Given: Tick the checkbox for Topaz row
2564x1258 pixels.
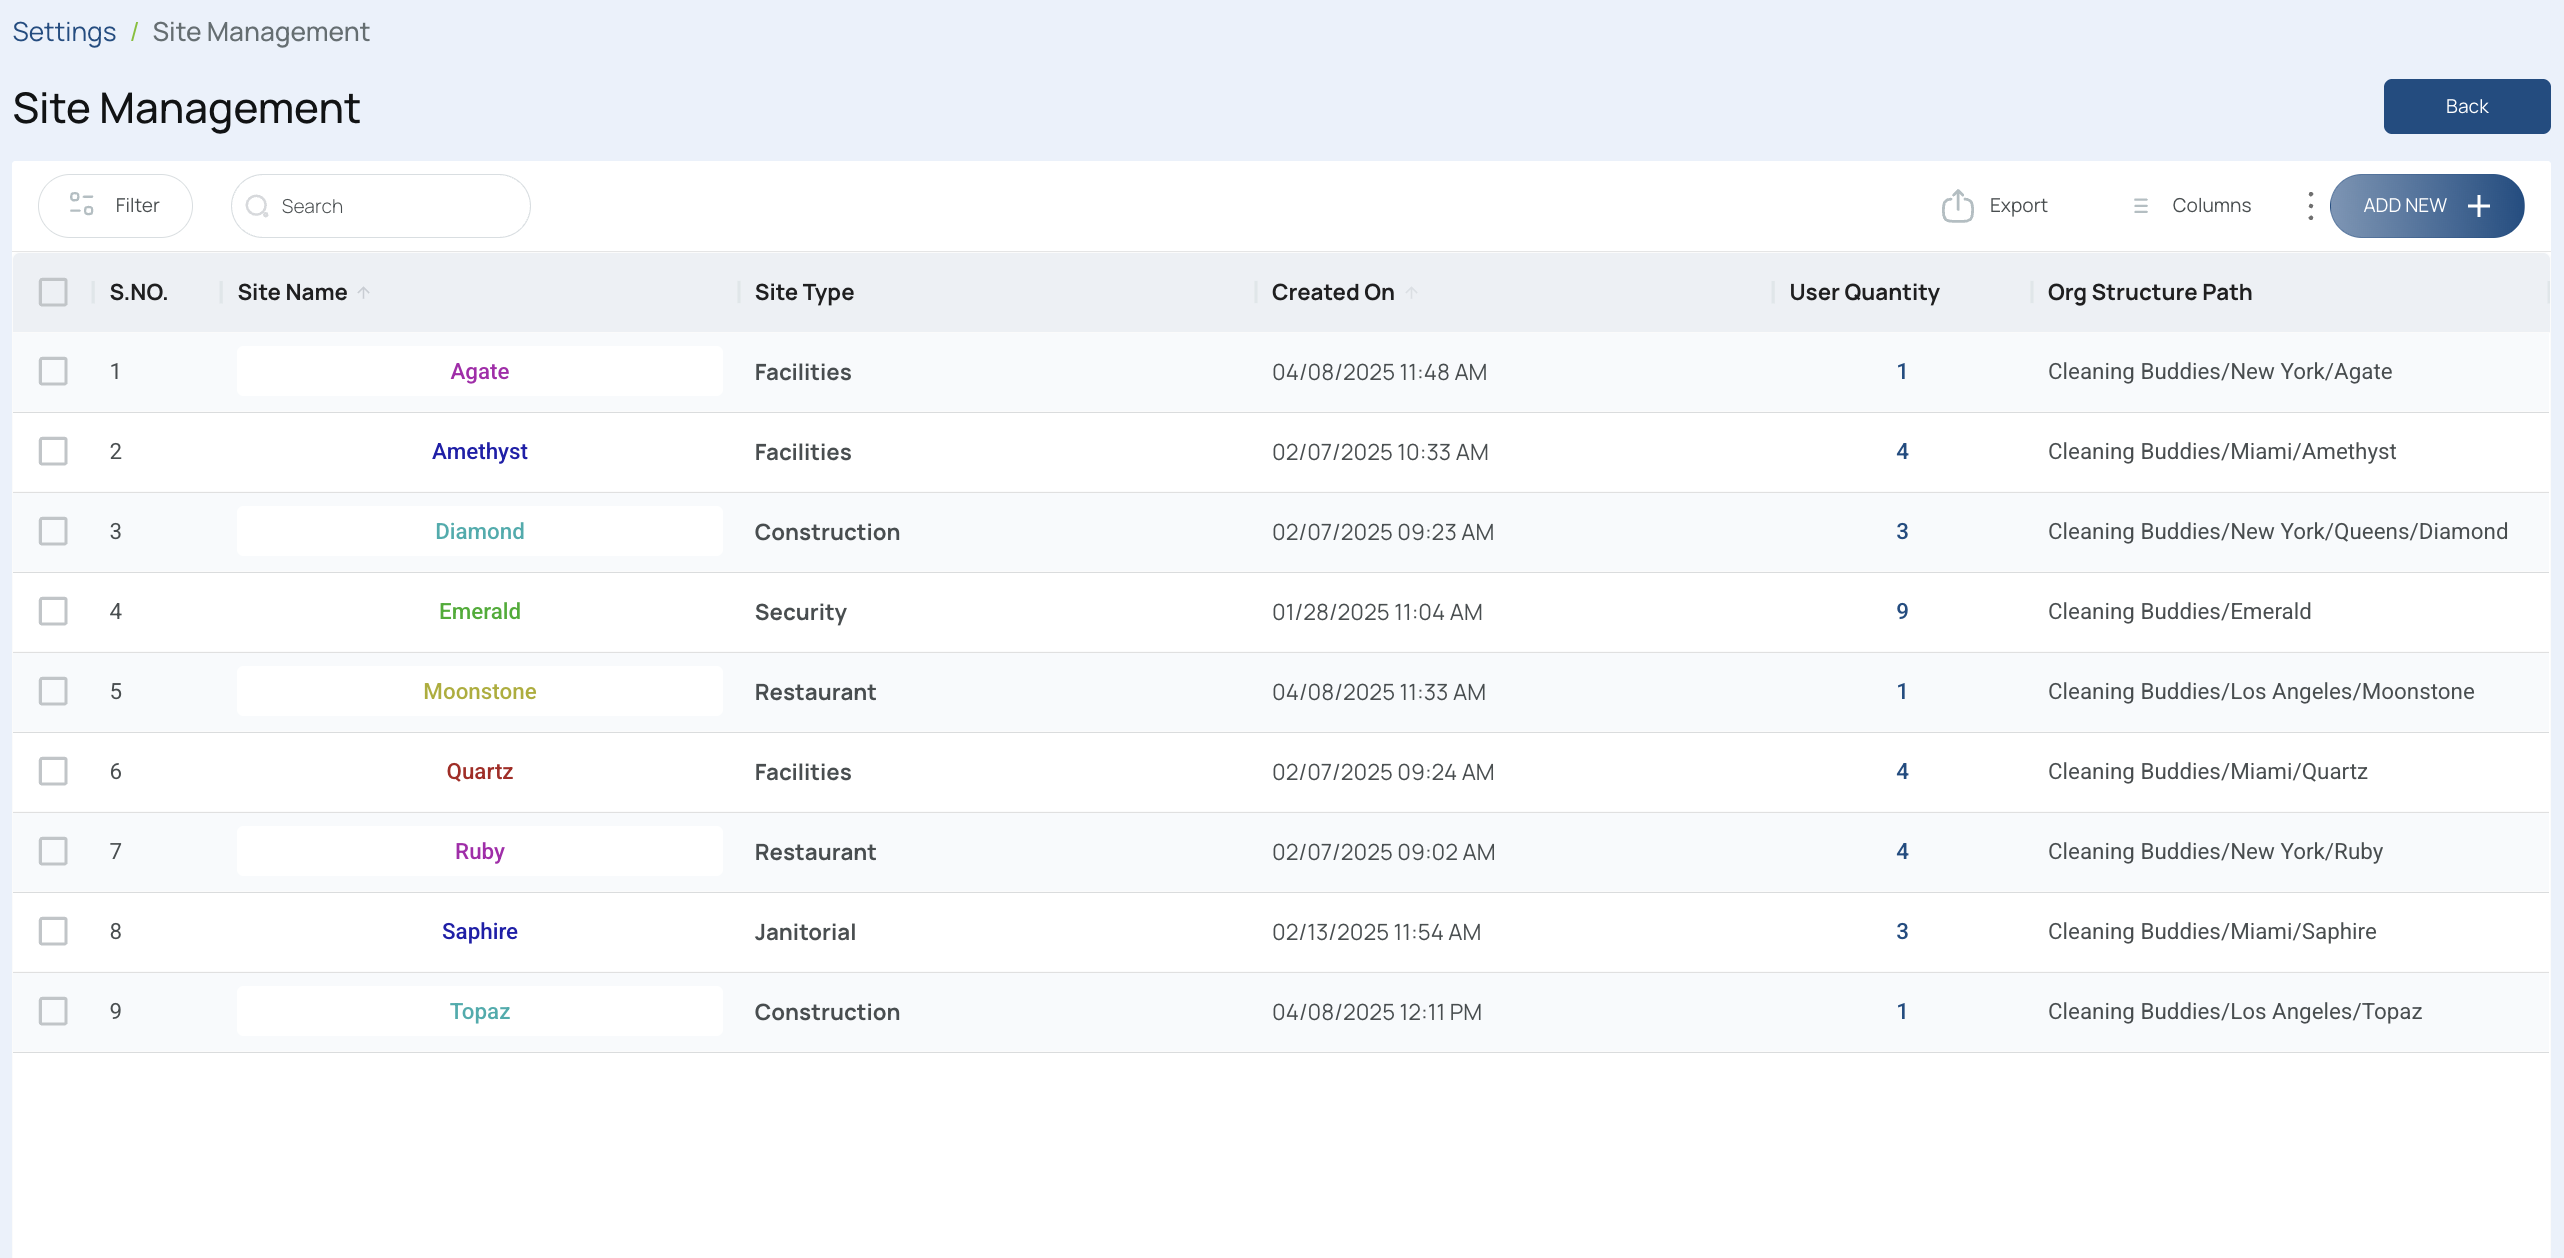Looking at the screenshot, I should pos(53,1011).
